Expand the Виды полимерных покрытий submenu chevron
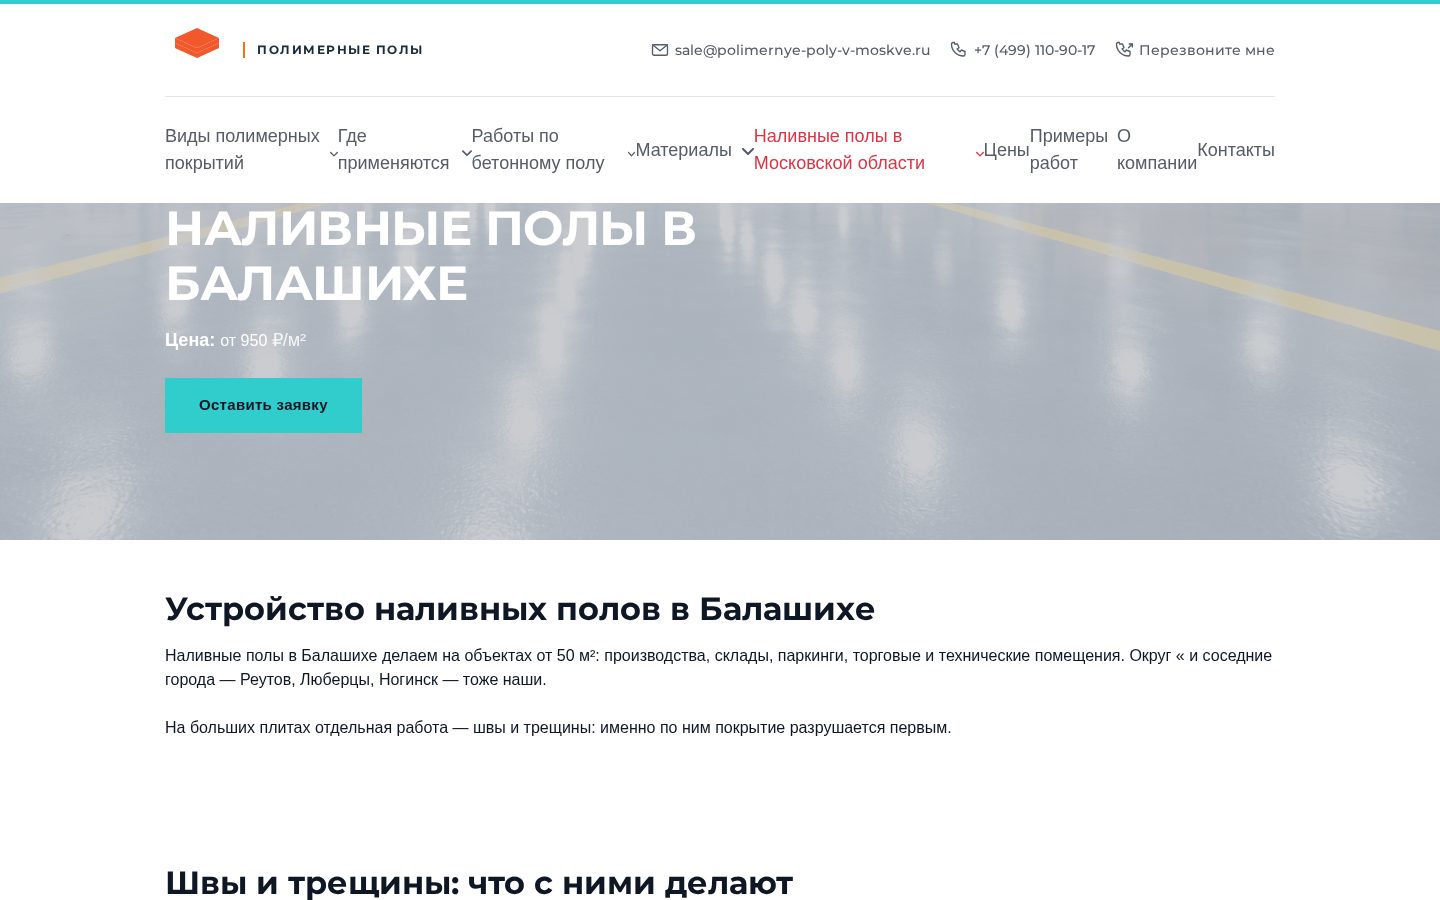1440x900 pixels. [334, 153]
